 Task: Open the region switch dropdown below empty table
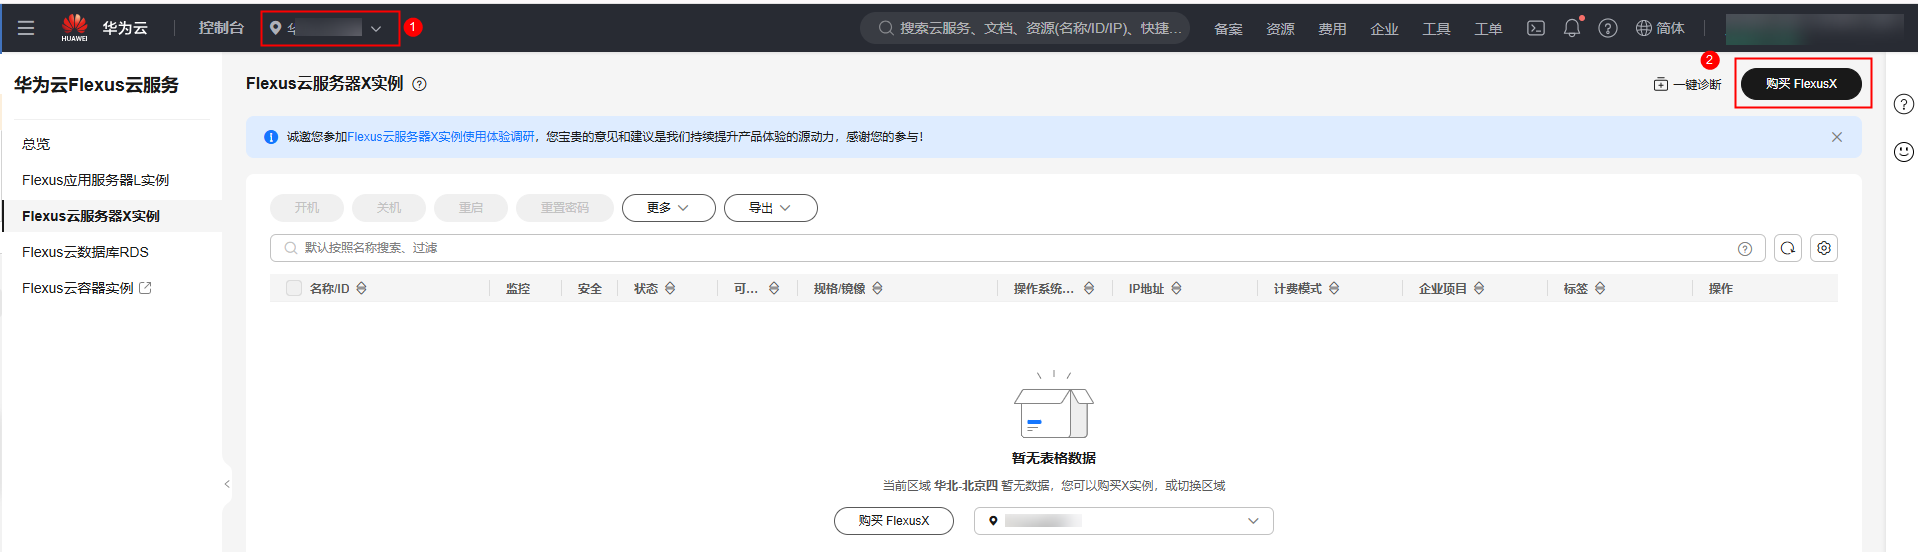click(x=1124, y=521)
